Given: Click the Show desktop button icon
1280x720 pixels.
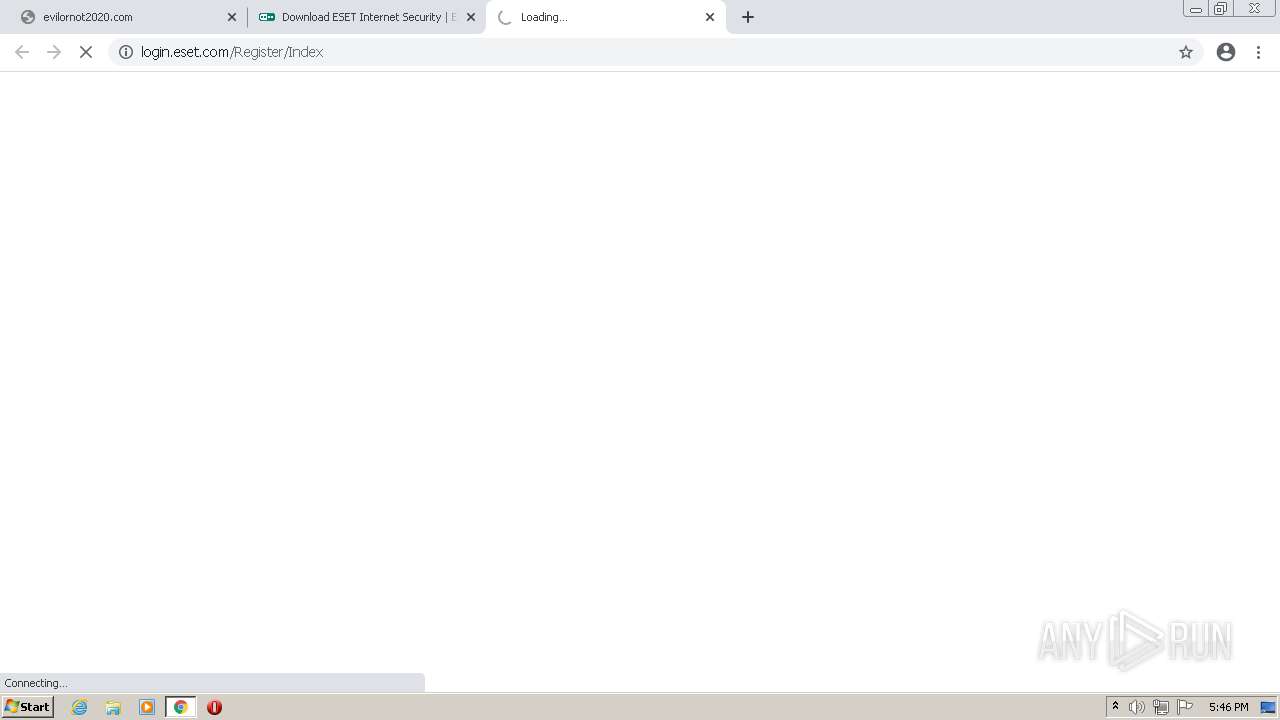Looking at the screenshot, I should pos(1268,707).
